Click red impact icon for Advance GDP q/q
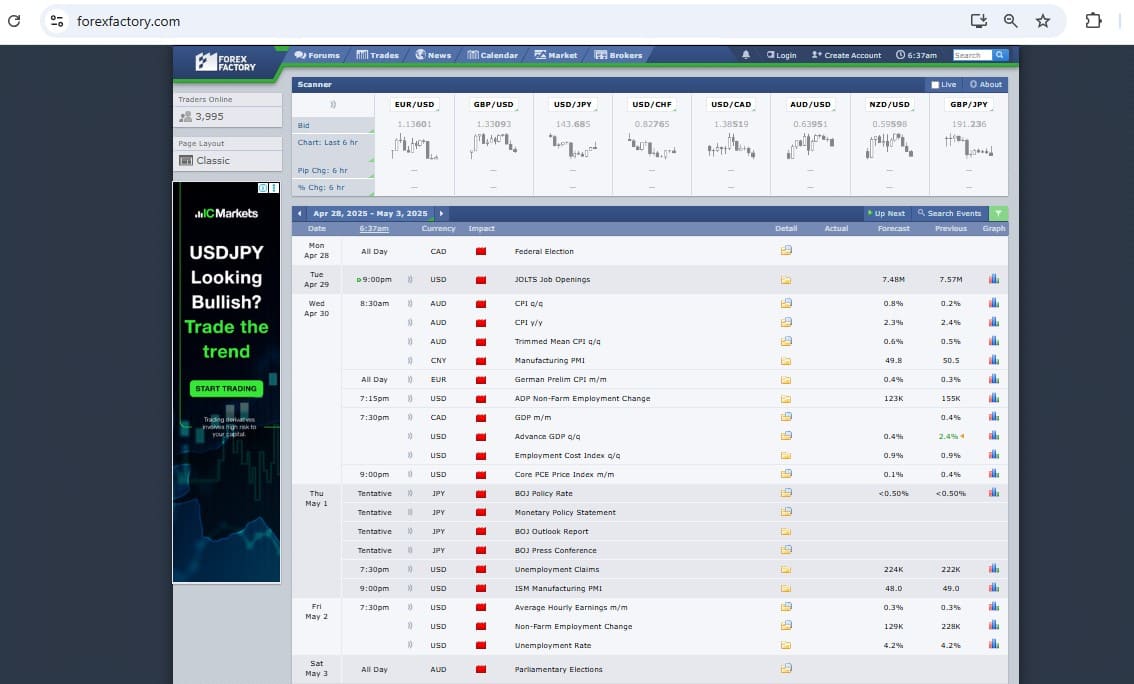The image size is (1134, 684). coord(481,437)
